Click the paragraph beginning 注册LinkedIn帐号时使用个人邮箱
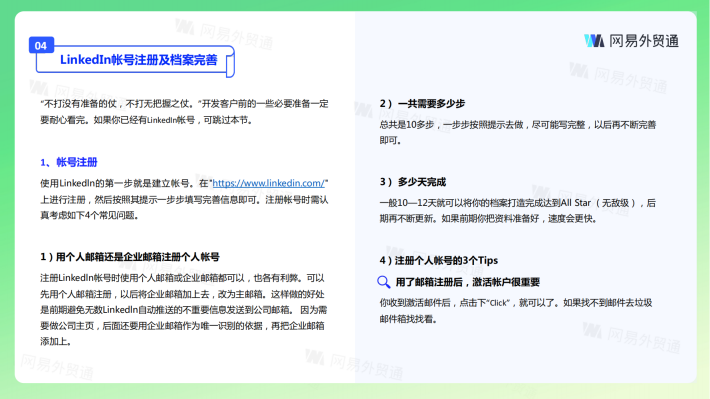 coord(183,310)
